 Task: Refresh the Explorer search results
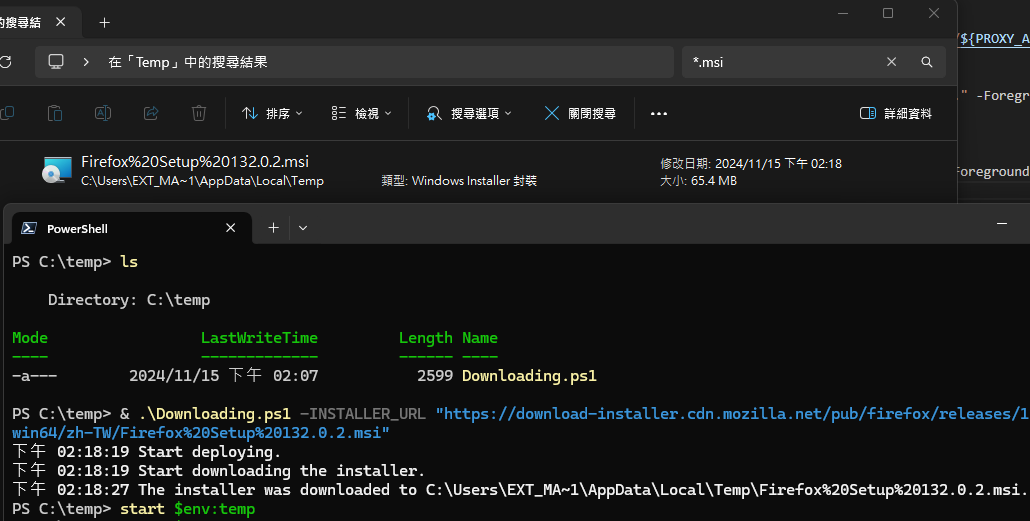6,62
